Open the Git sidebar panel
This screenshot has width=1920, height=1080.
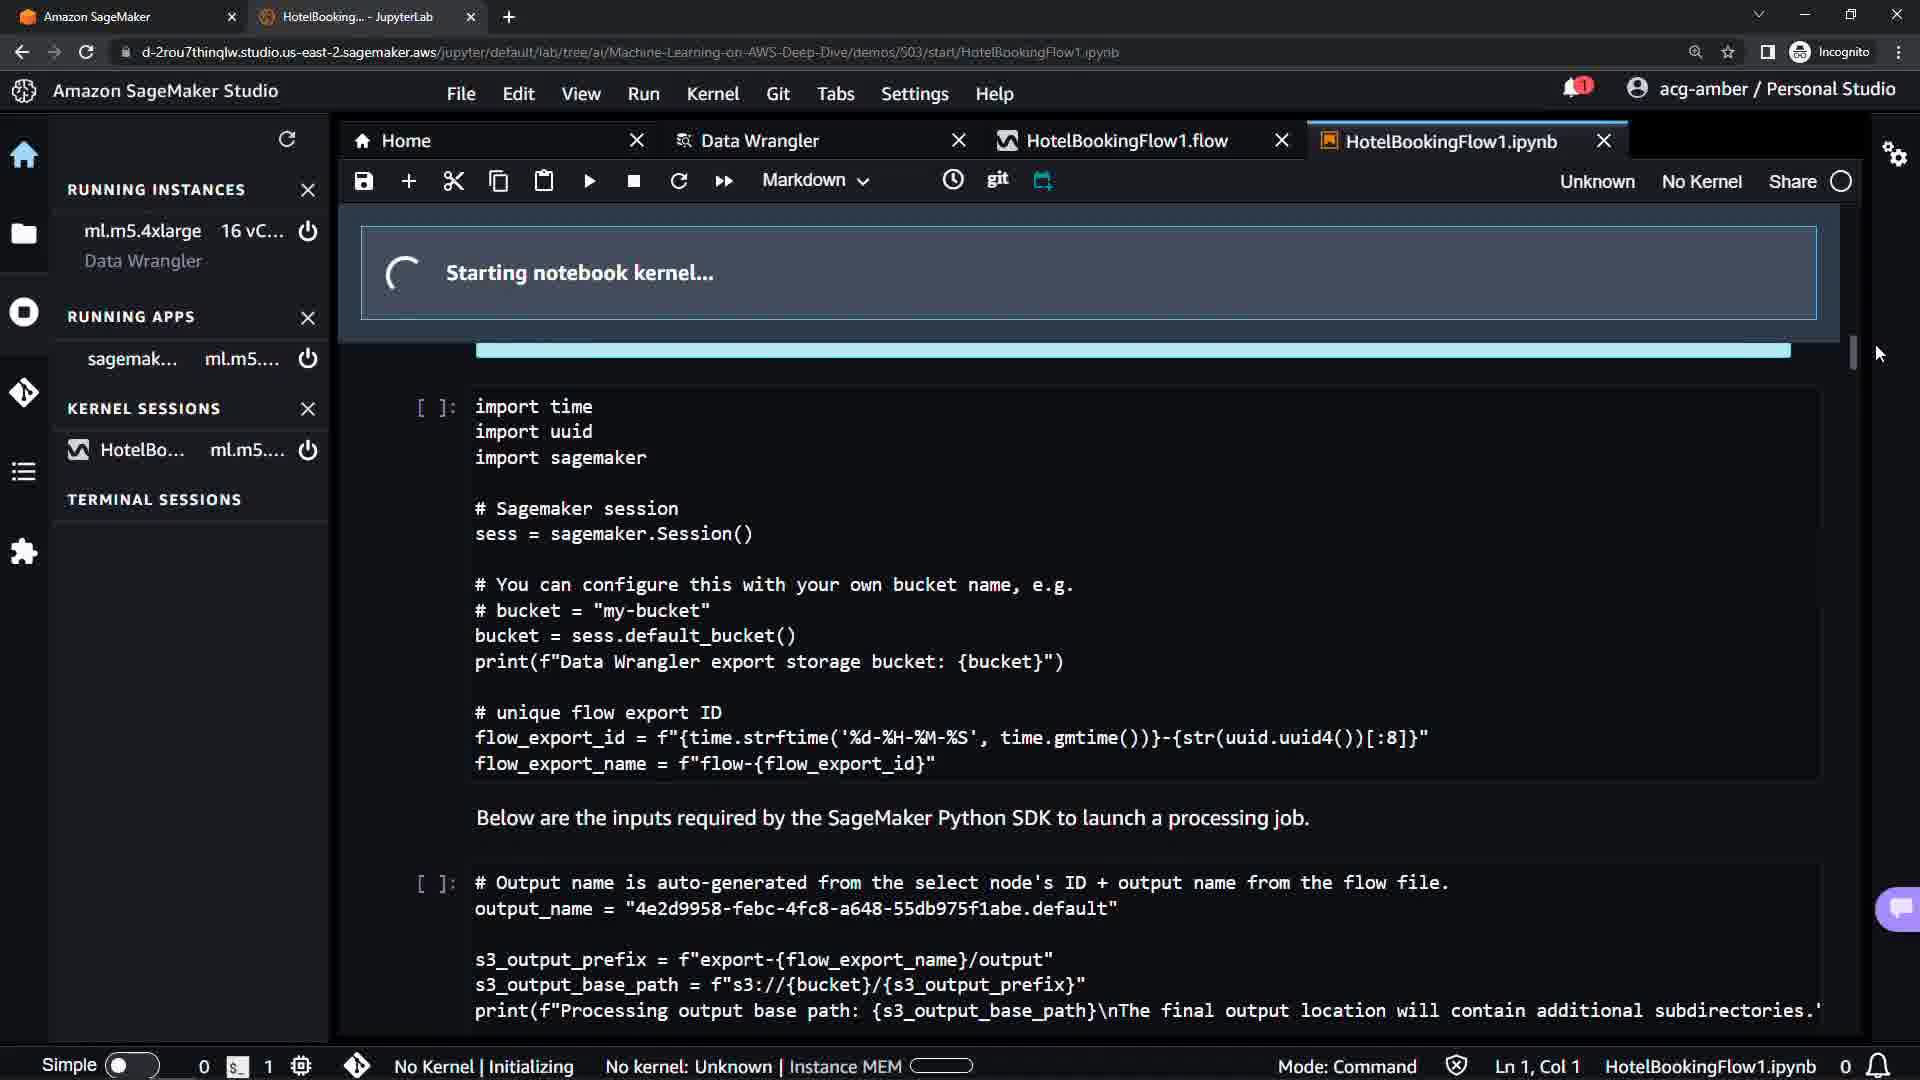click(24, 392)
